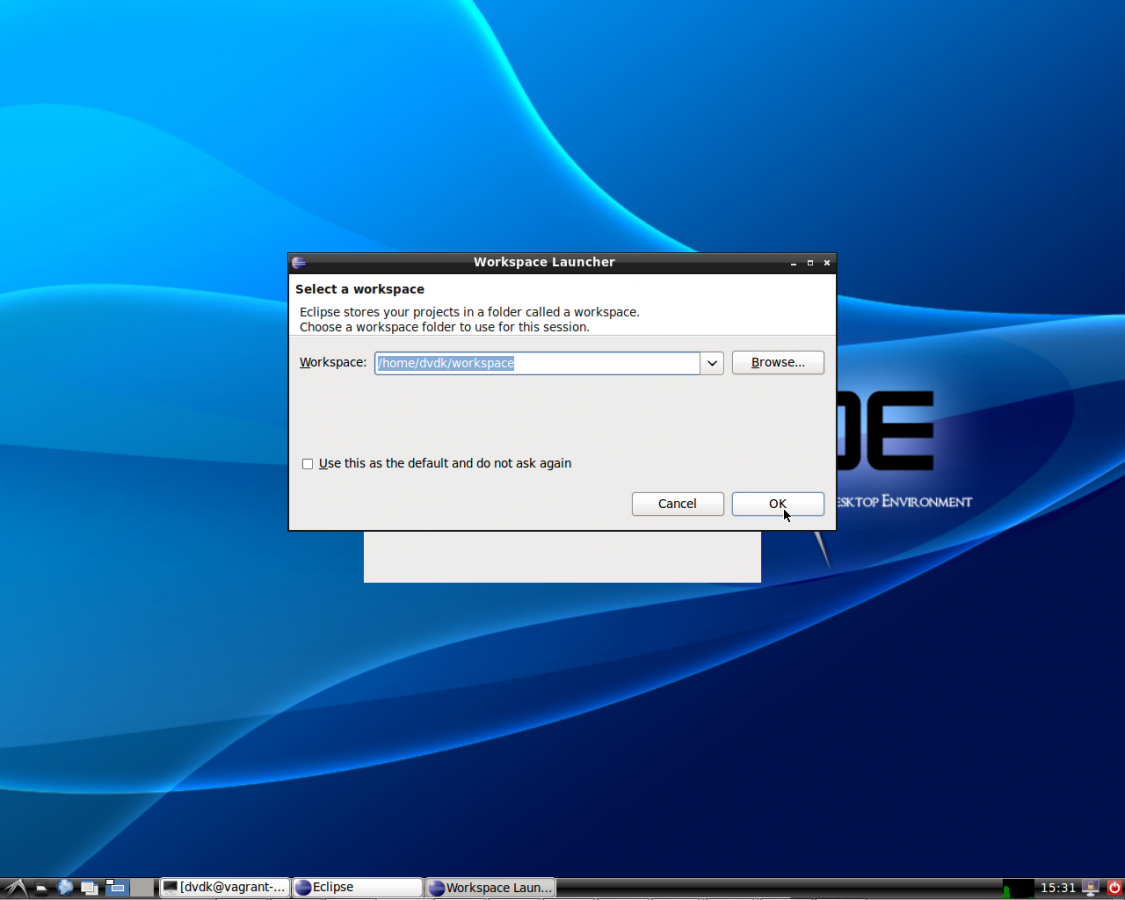Cancel the Workspace Launcher dialog
This screenshot has width=1125, height=900.
pyautogui.click(x=677, y=504)
